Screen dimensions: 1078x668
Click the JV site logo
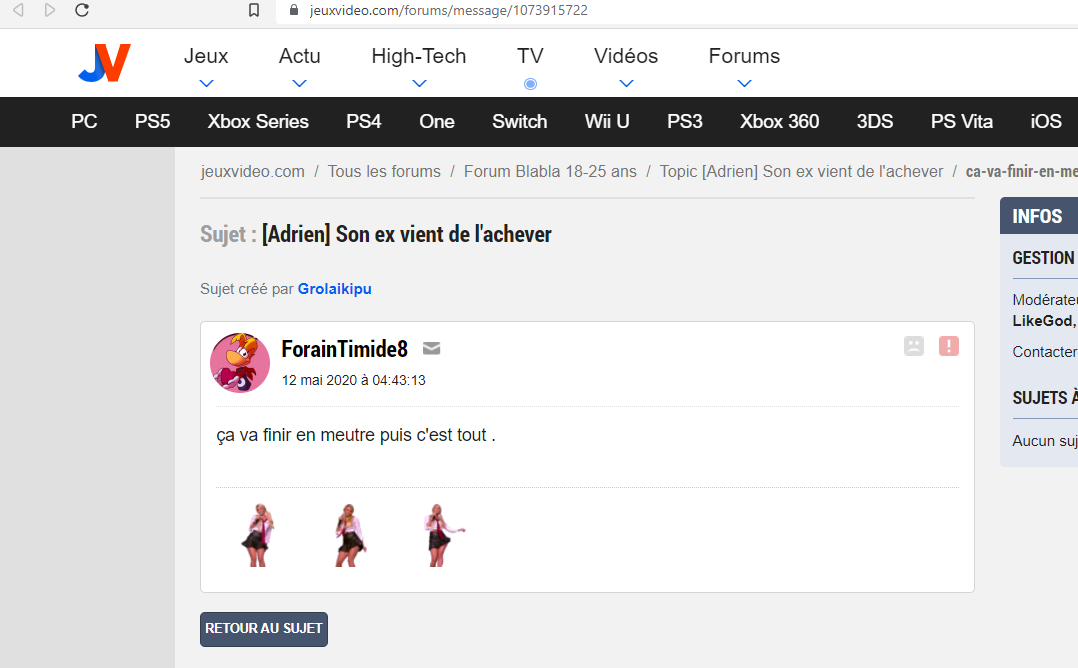pos(104,64)
